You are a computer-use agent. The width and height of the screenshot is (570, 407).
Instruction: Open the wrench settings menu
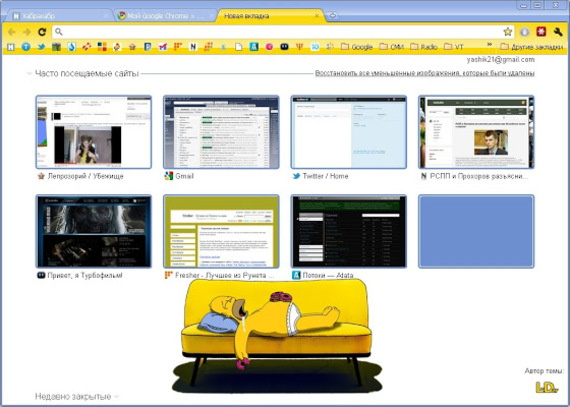(558, 32)
